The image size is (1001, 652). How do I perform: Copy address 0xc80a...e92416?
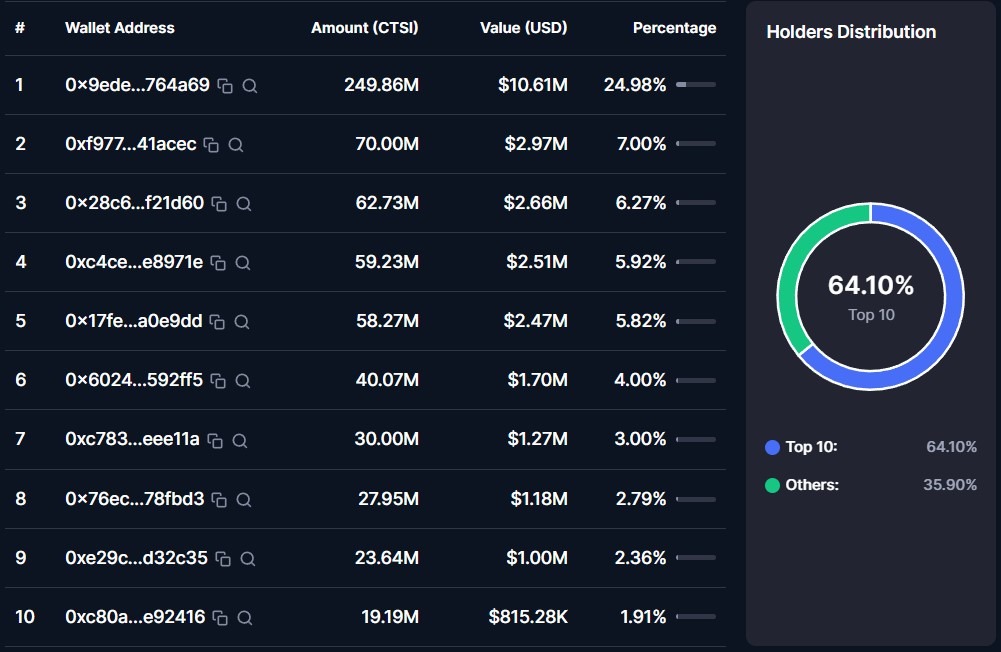point(220,618)
